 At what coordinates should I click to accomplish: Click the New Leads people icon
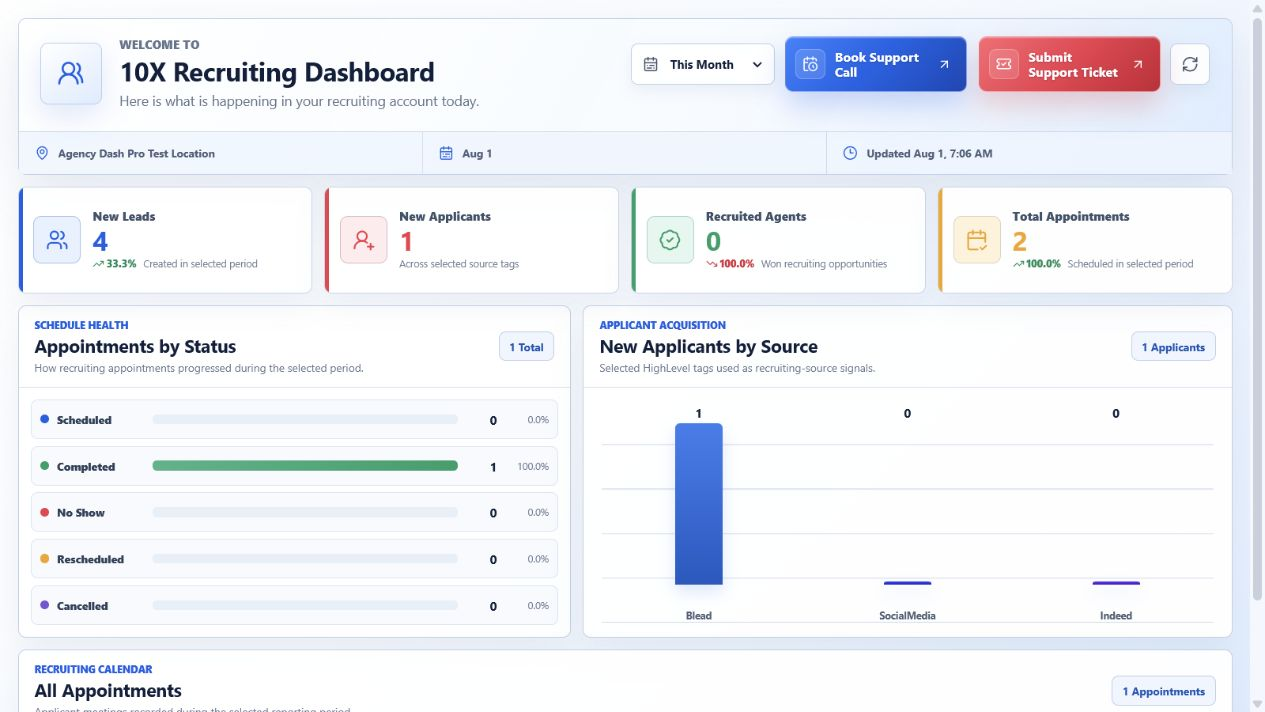pyautogui.click(x=57, y=240)
